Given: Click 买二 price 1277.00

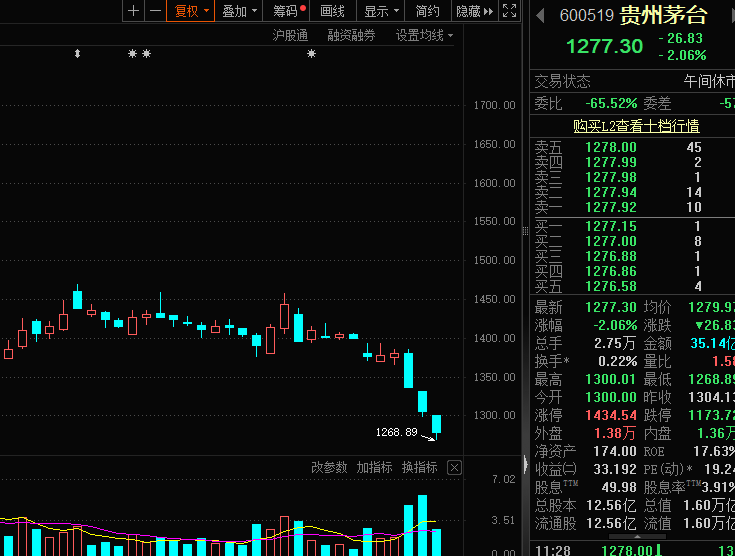Looking at the screenshot, I should pos(611,241).
